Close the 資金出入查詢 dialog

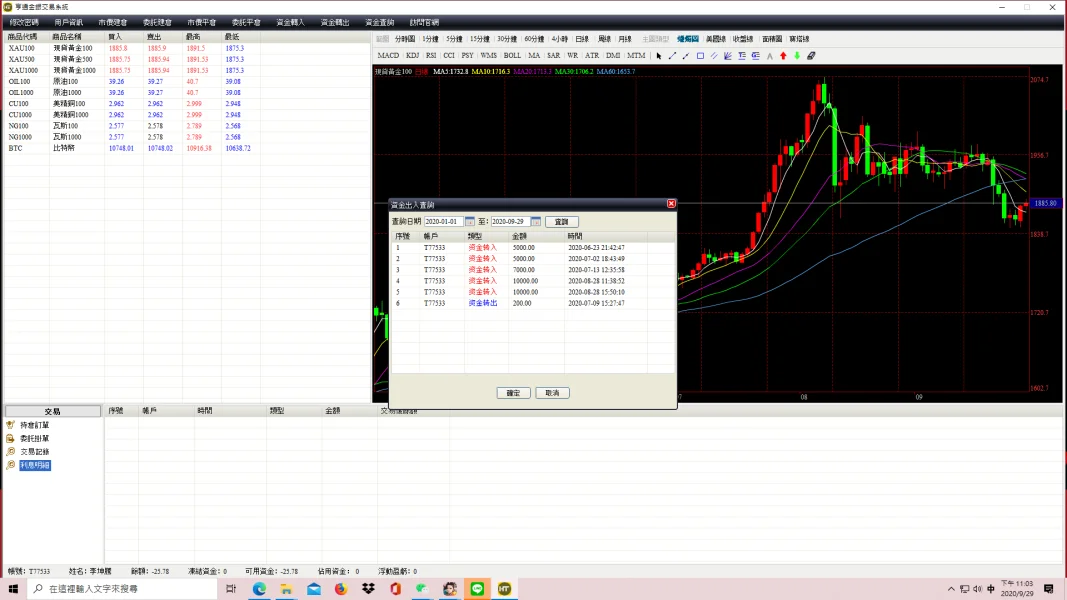pos(671,203)
